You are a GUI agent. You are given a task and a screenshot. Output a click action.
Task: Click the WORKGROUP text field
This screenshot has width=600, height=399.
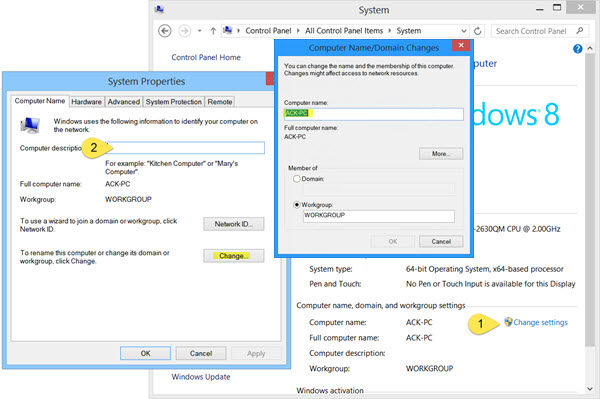(379, 216)
